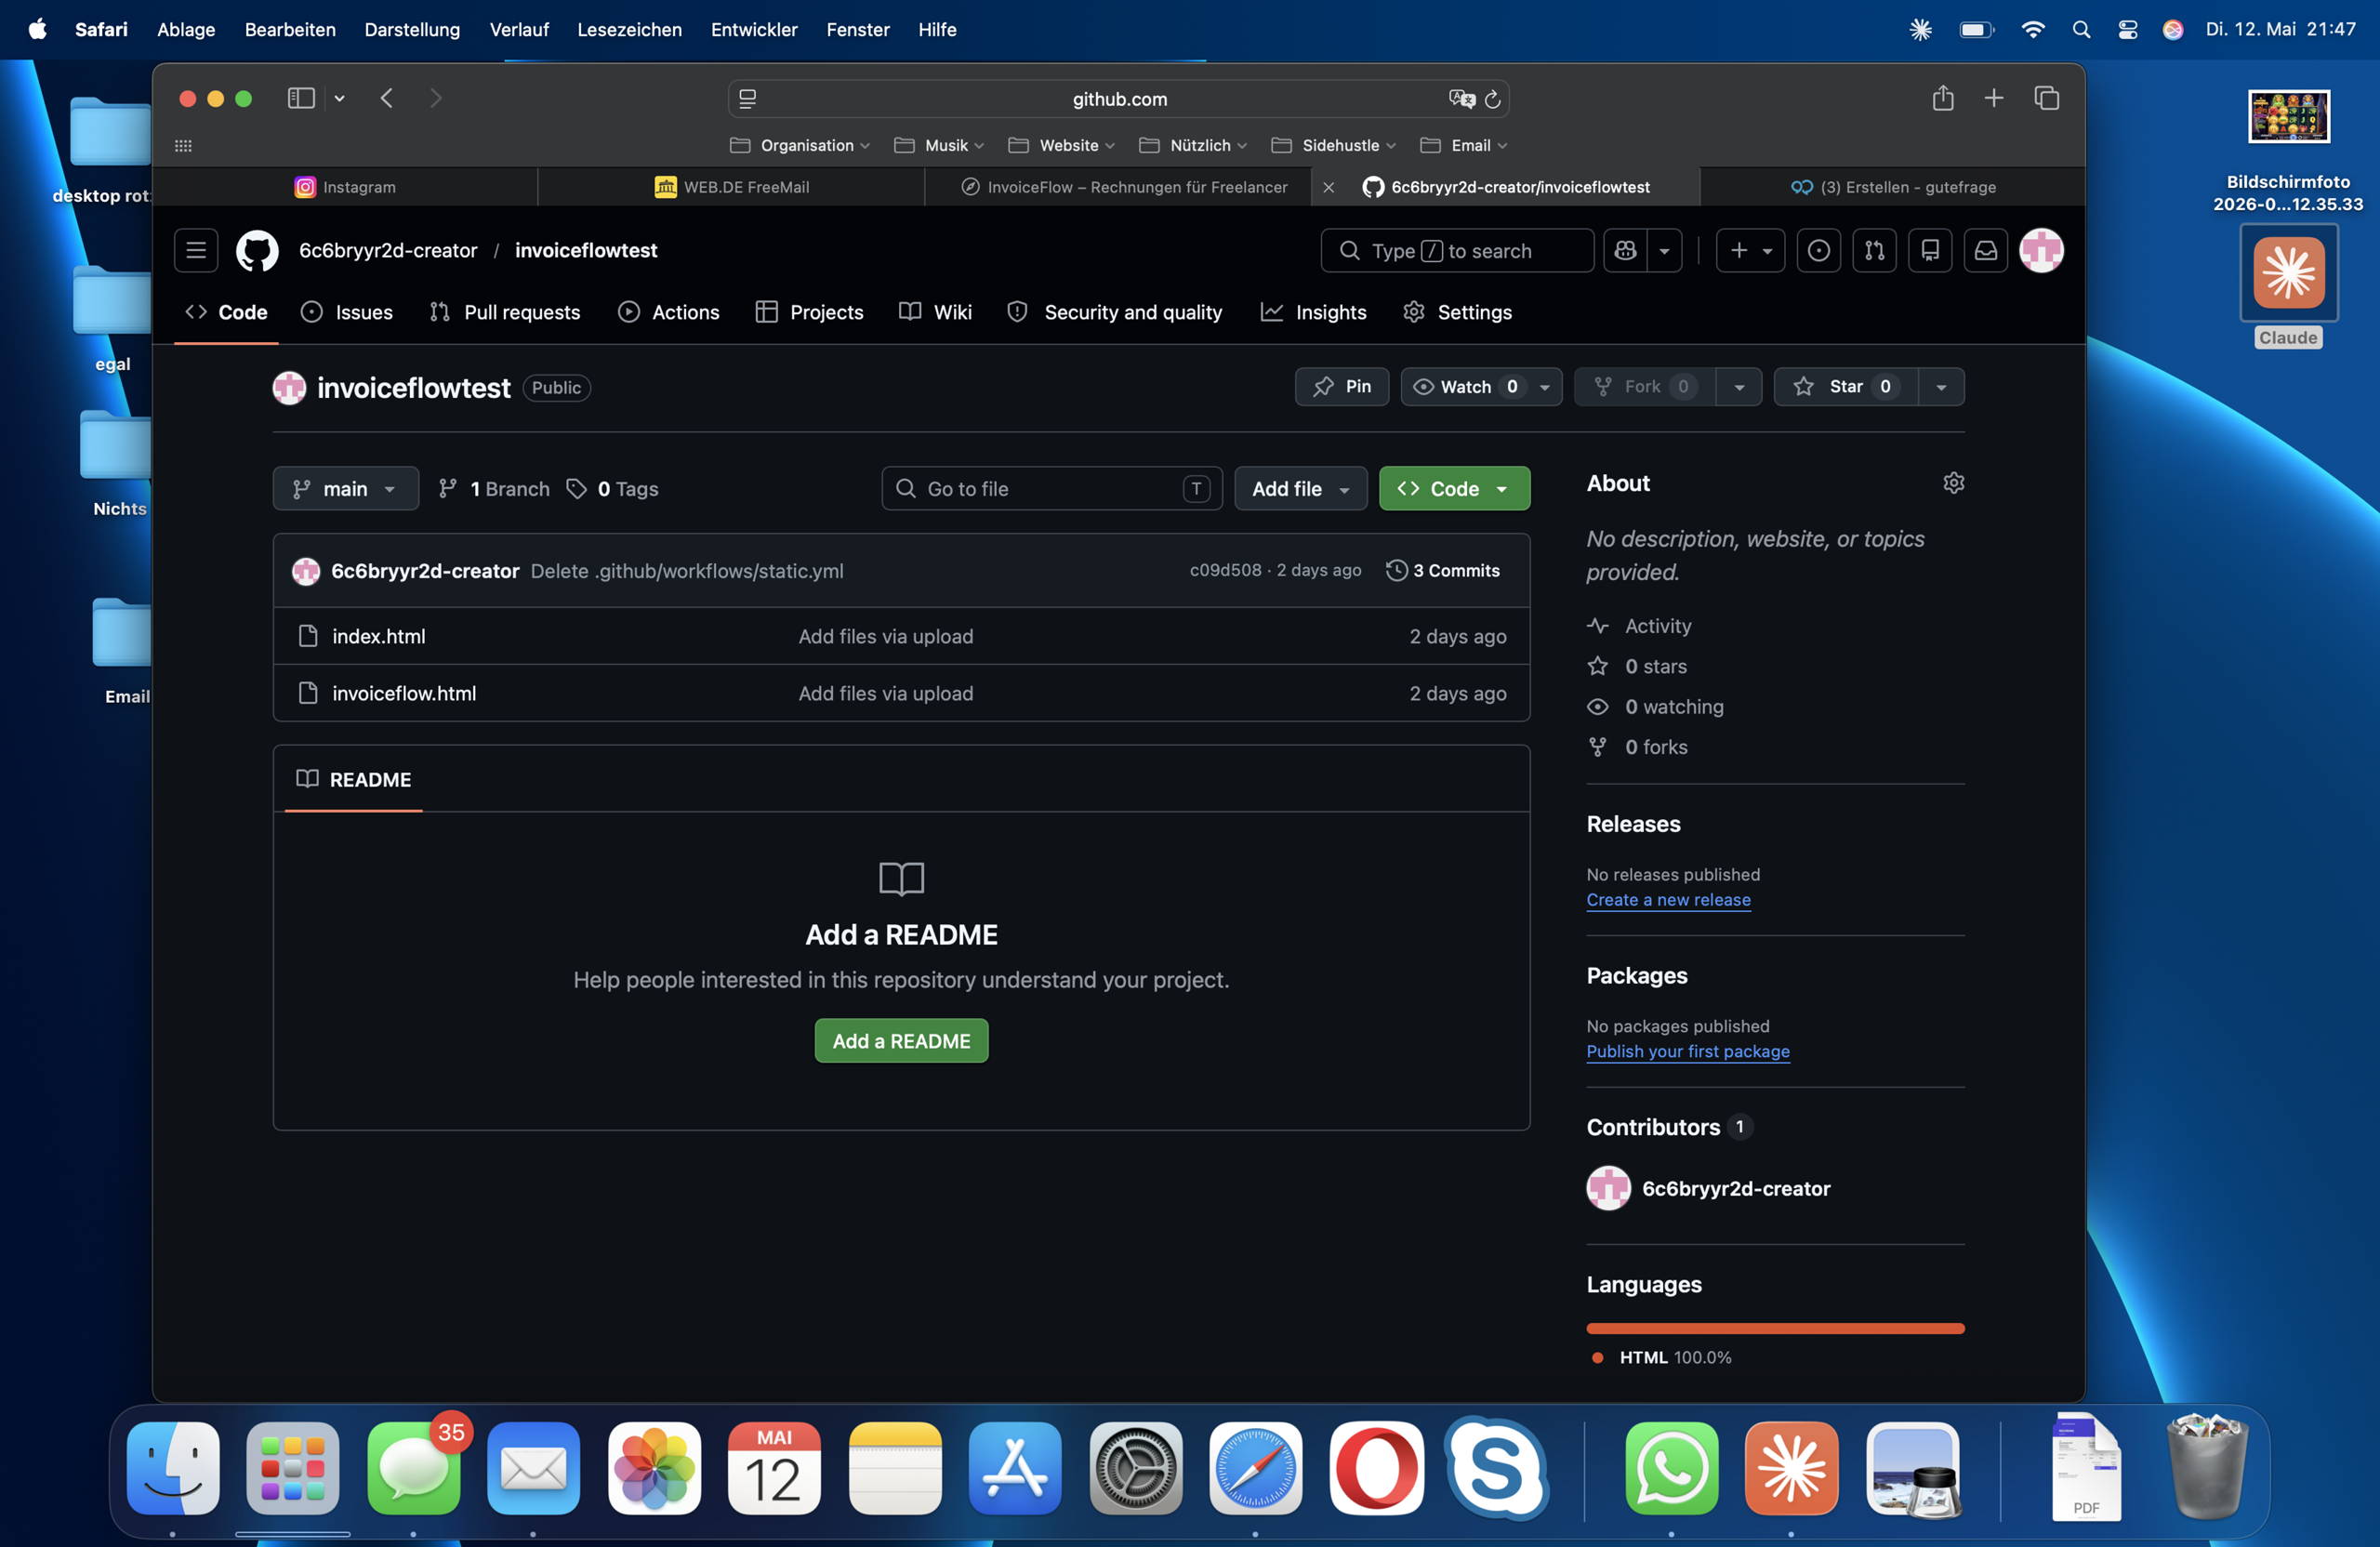
Task: Open Publish your first package link
Action: 1687,1051
